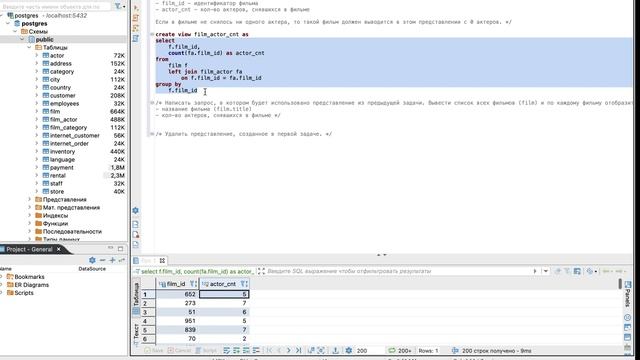Select row number 3 header in results

pyautogui.click(x=148, y=312)
